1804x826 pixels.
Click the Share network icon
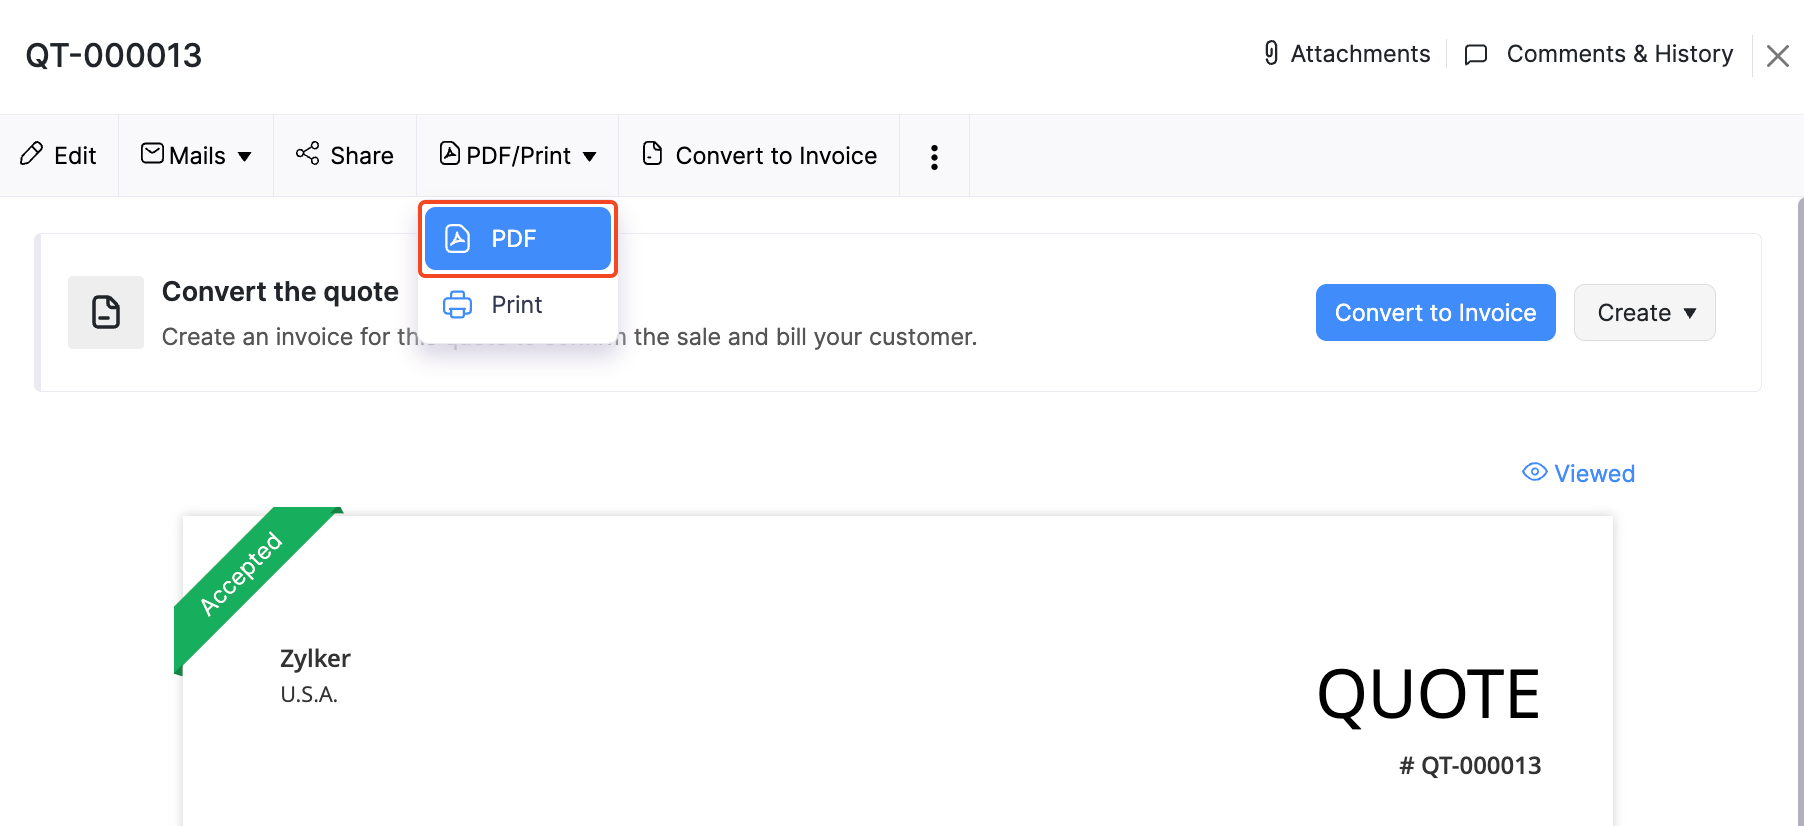307,154
